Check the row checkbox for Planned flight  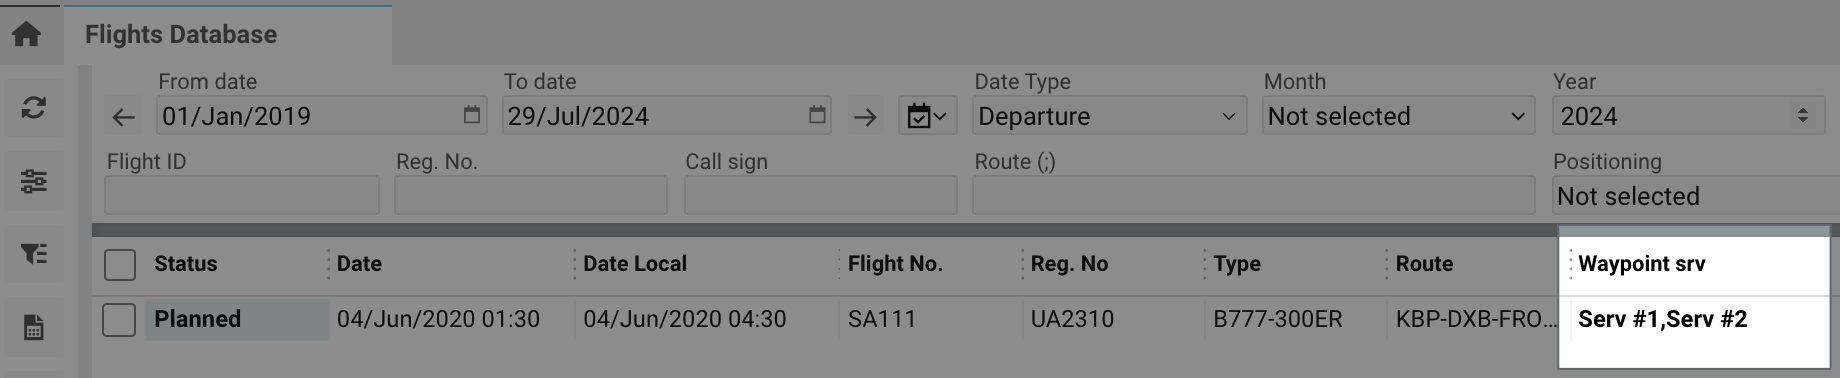[120, 320]
